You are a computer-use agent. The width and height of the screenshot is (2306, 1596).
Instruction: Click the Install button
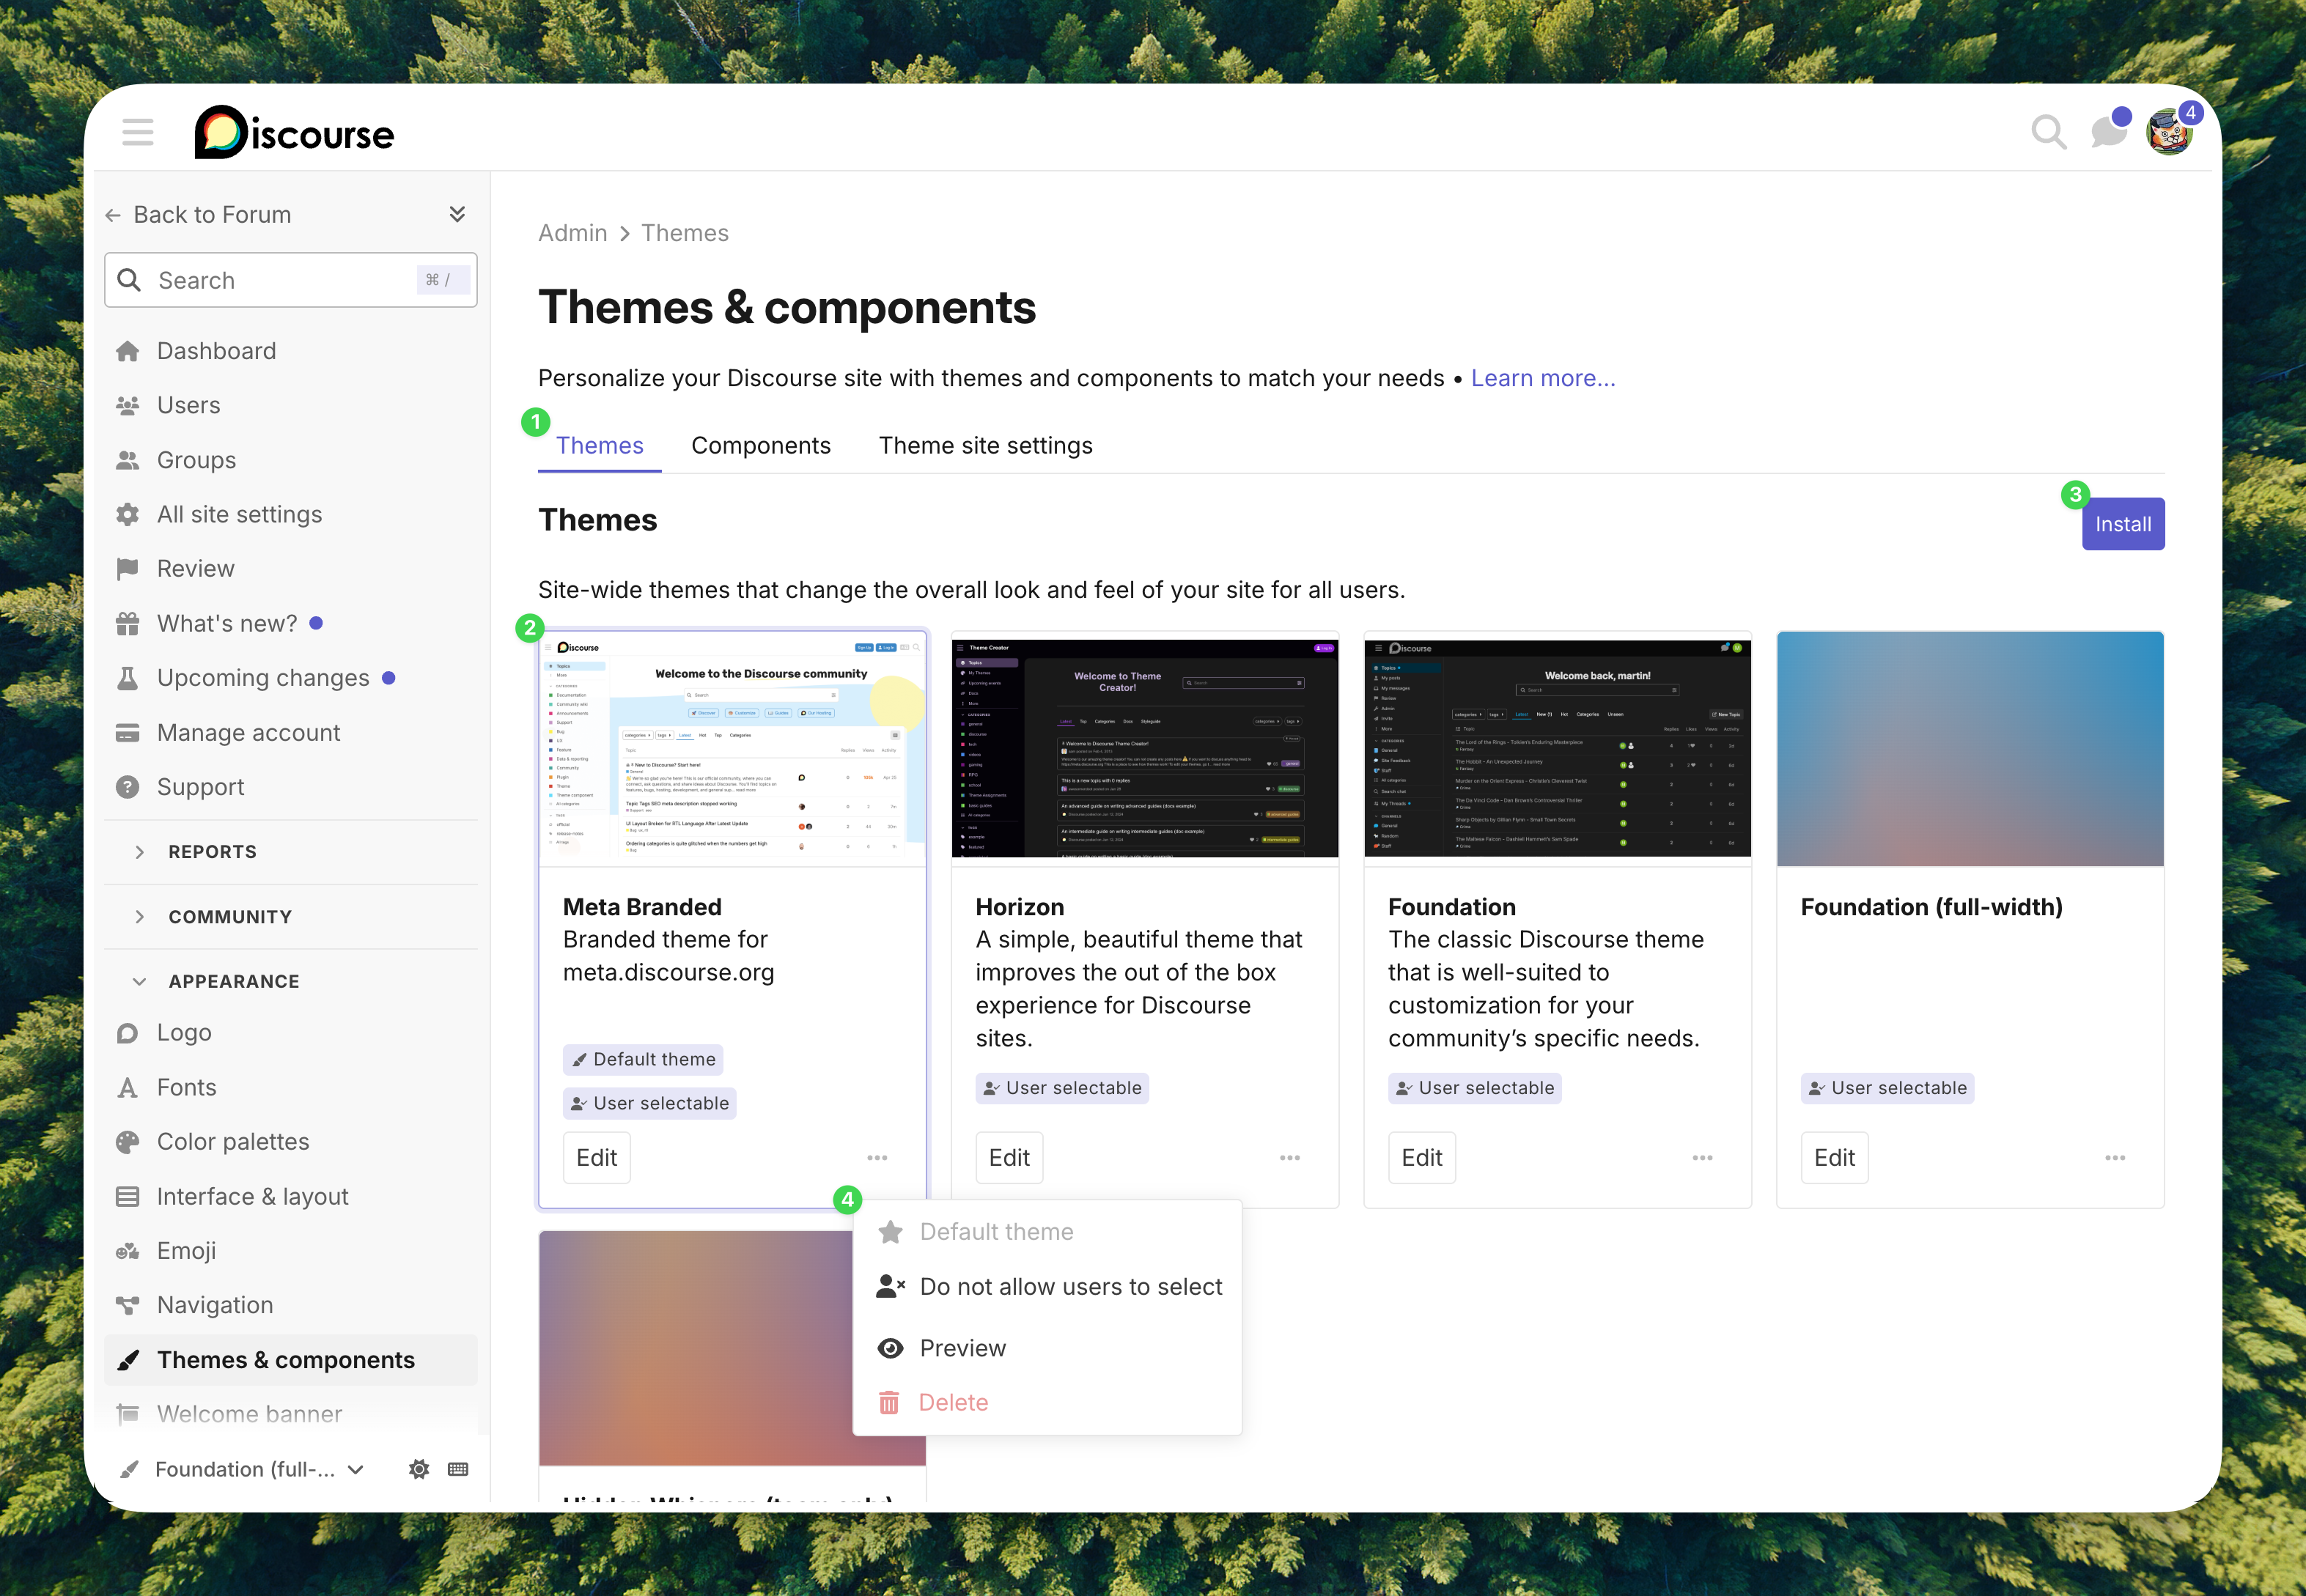(x=2122, y=523)
